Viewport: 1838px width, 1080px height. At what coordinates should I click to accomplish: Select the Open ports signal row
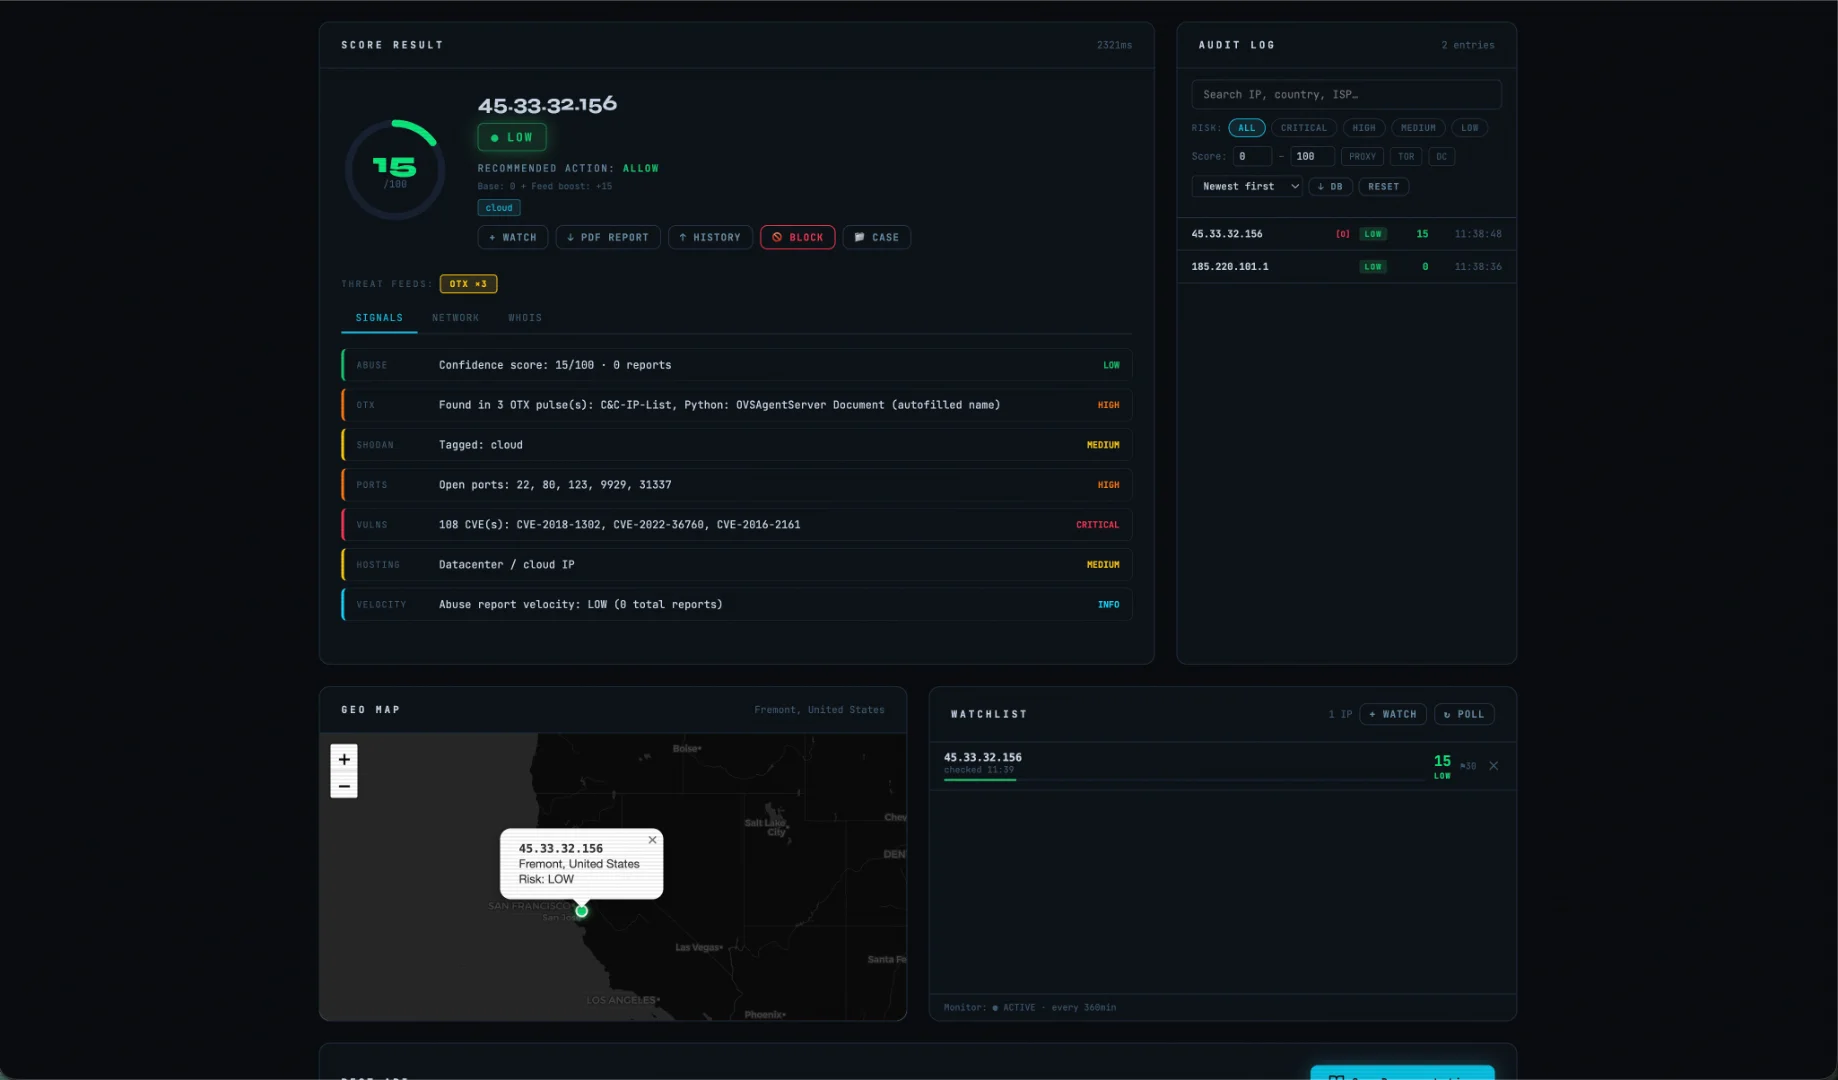pyautogui.click(x=736, y=485)
